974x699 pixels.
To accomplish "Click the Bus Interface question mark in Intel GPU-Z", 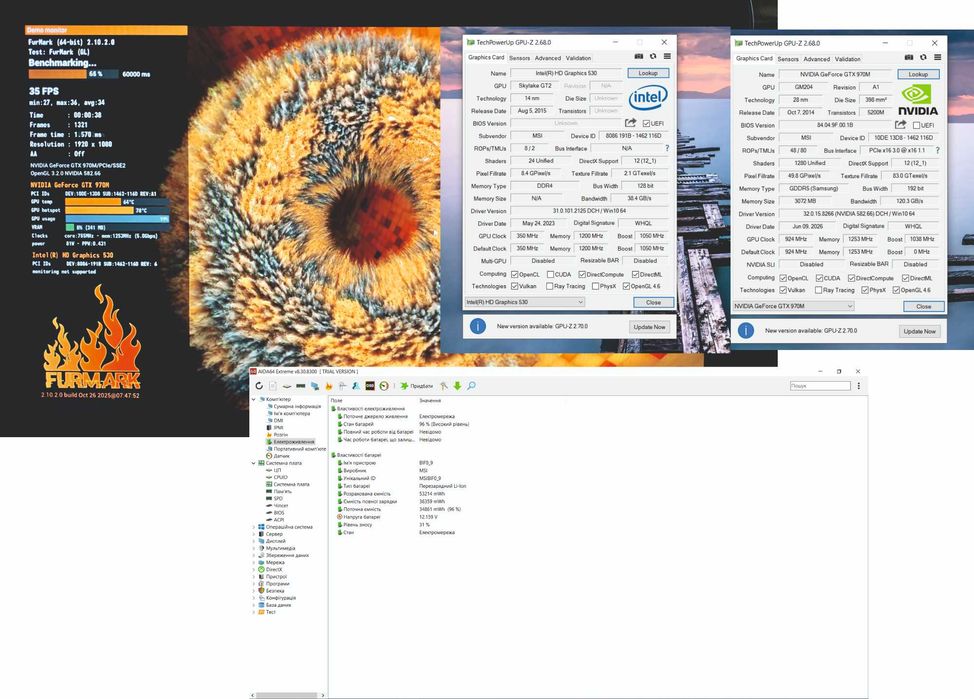I will (x=667, y=148).
